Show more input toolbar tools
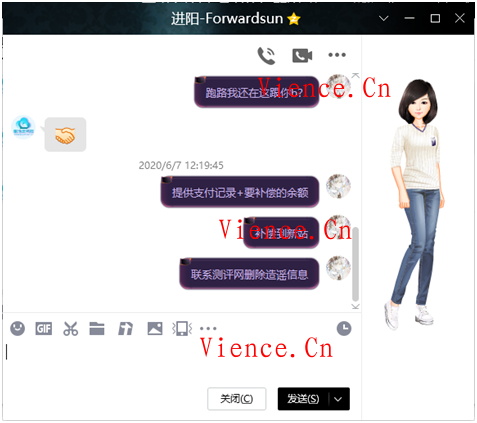The height and width of the screenshot is (423, 477). pos(208,329)
